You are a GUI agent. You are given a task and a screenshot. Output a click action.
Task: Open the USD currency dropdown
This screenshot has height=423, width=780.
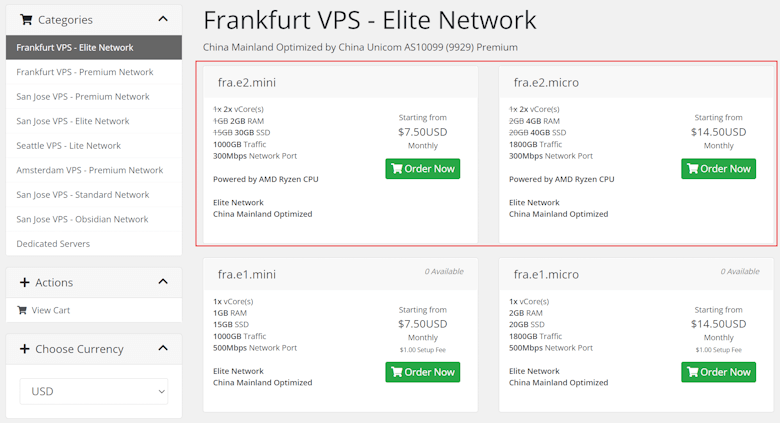(94, 391)
